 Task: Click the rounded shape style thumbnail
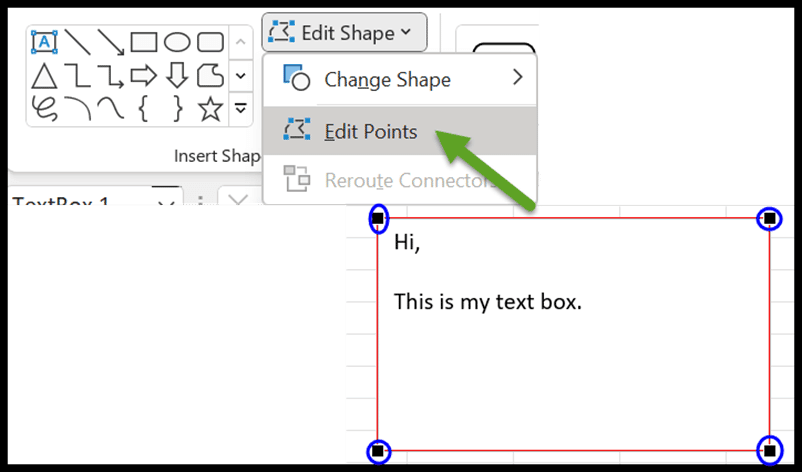504,49
